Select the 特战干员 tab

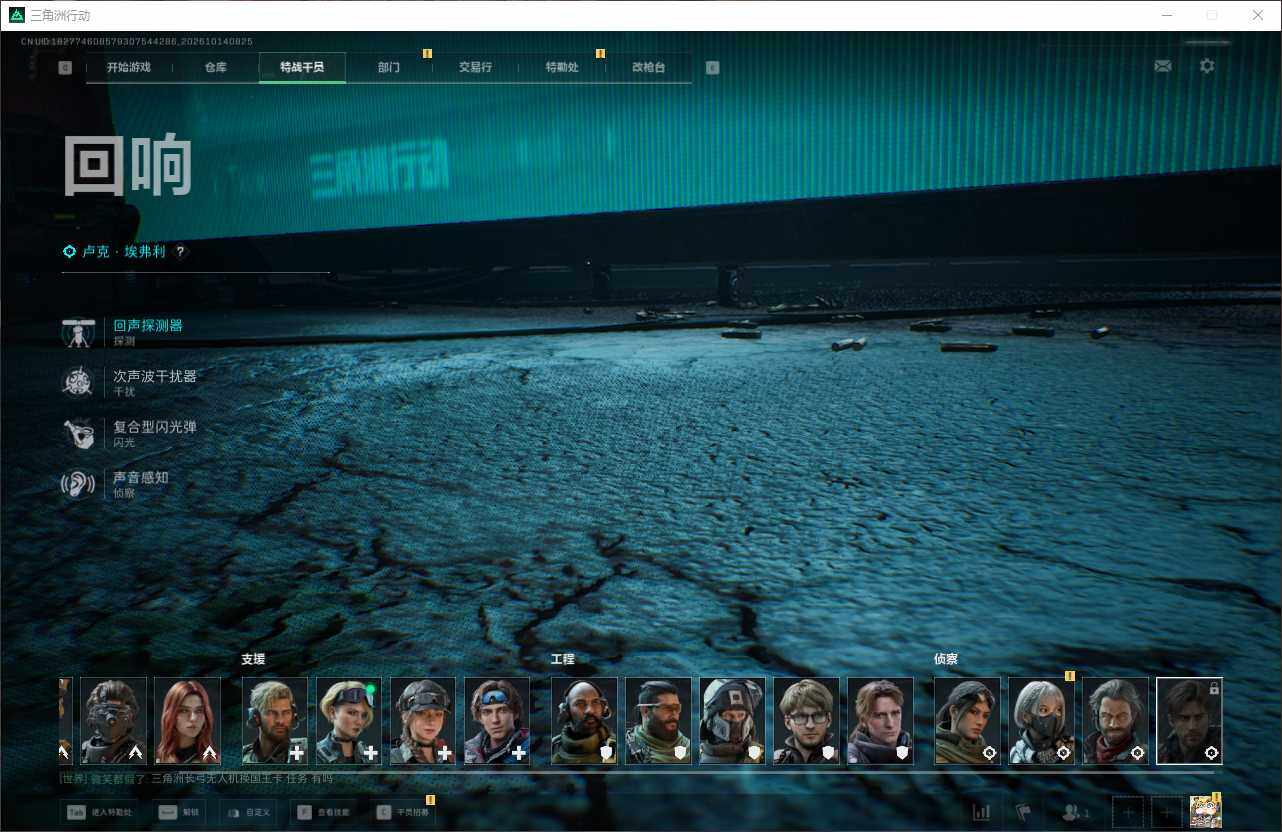tap(302, 67)
